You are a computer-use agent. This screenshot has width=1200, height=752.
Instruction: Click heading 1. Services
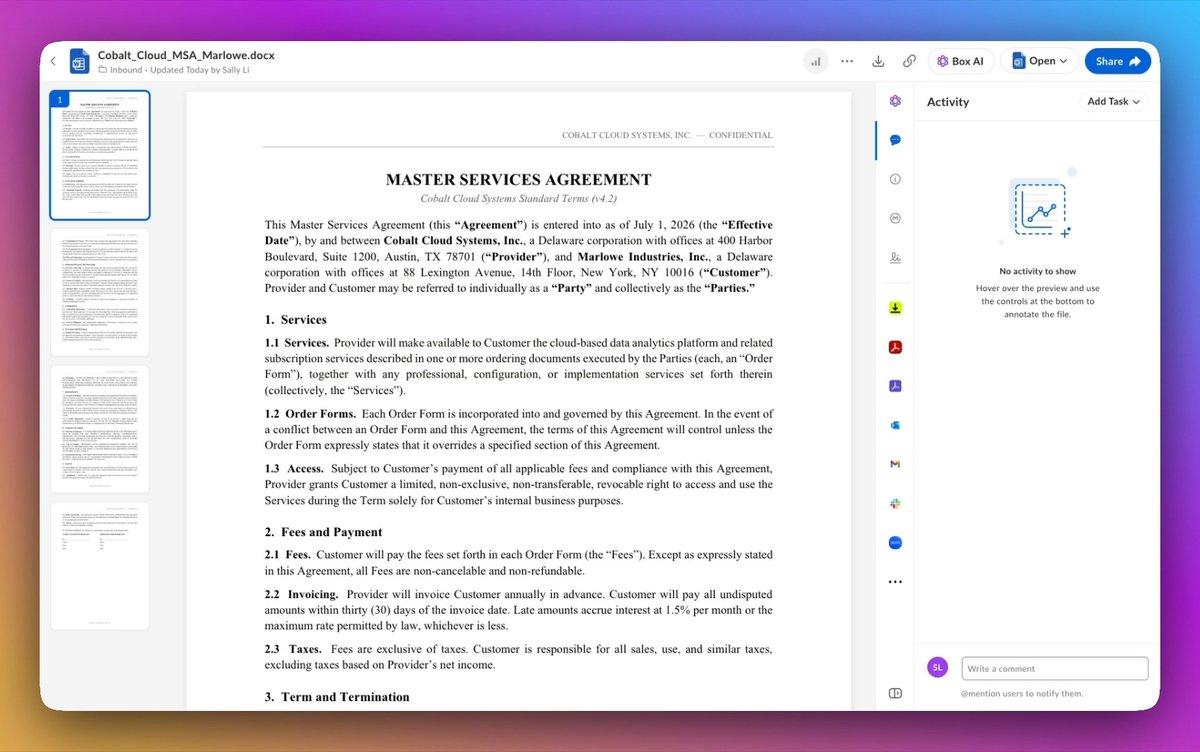click(x=296, y=320)
